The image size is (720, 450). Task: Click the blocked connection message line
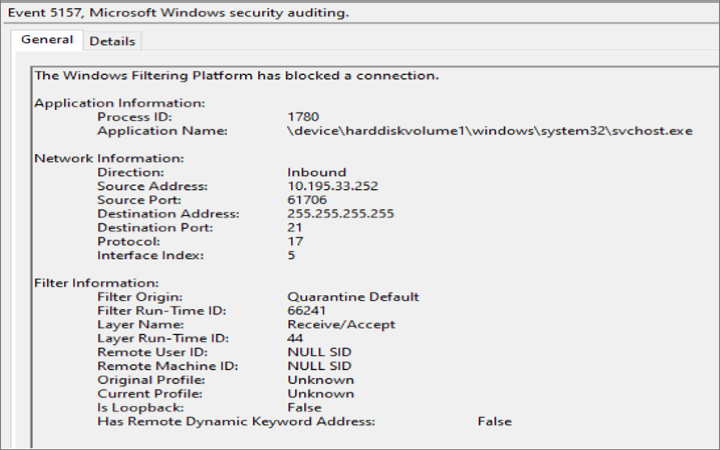pos(236,75)
